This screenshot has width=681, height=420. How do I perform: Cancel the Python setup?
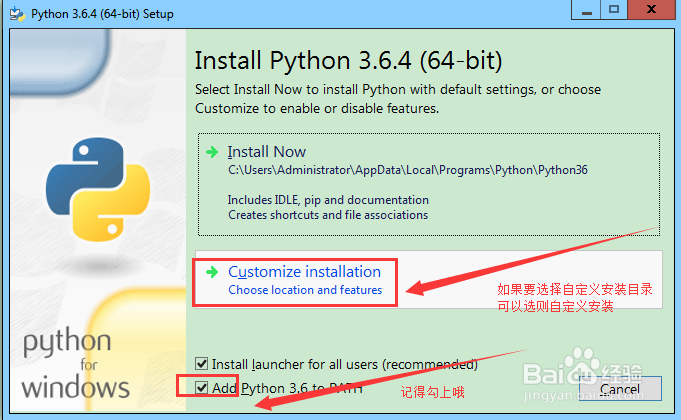[620, 389]
